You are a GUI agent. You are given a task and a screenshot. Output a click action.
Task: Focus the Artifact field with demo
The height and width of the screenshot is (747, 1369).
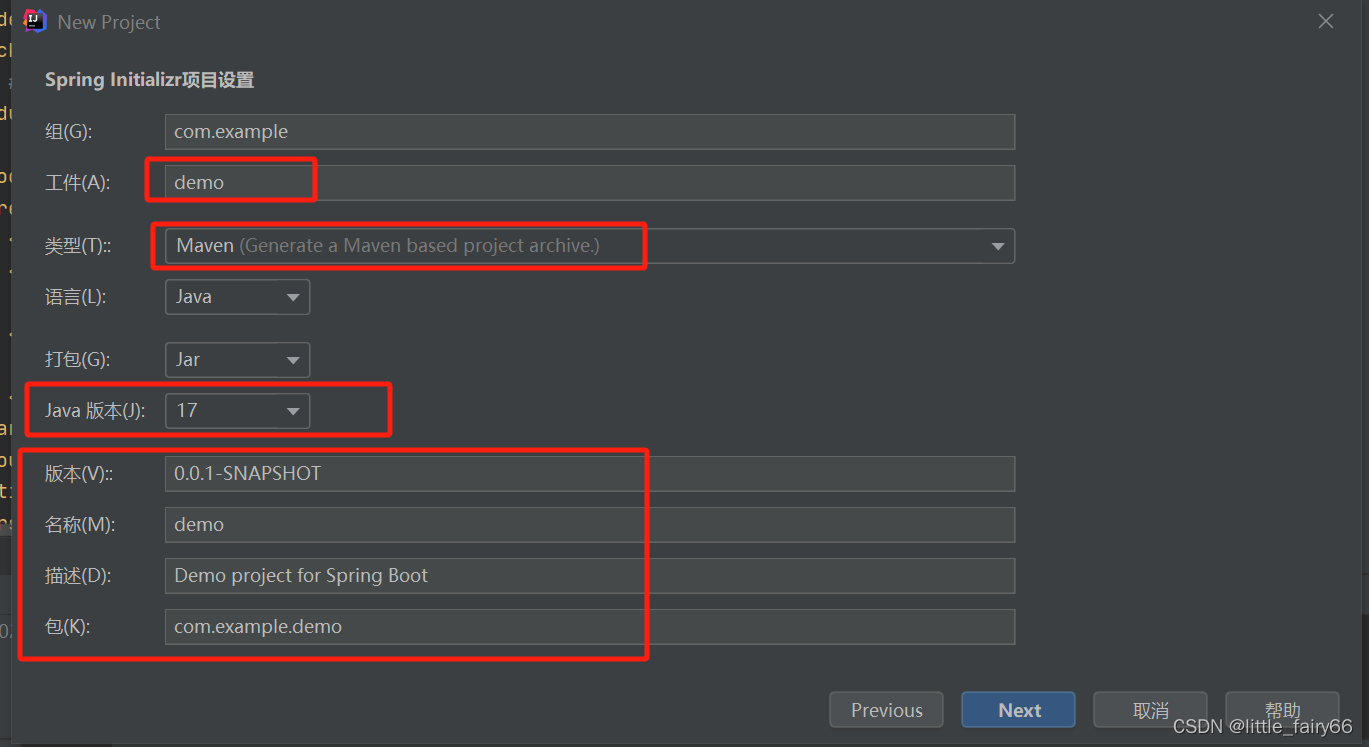click(x=590, y=183)
